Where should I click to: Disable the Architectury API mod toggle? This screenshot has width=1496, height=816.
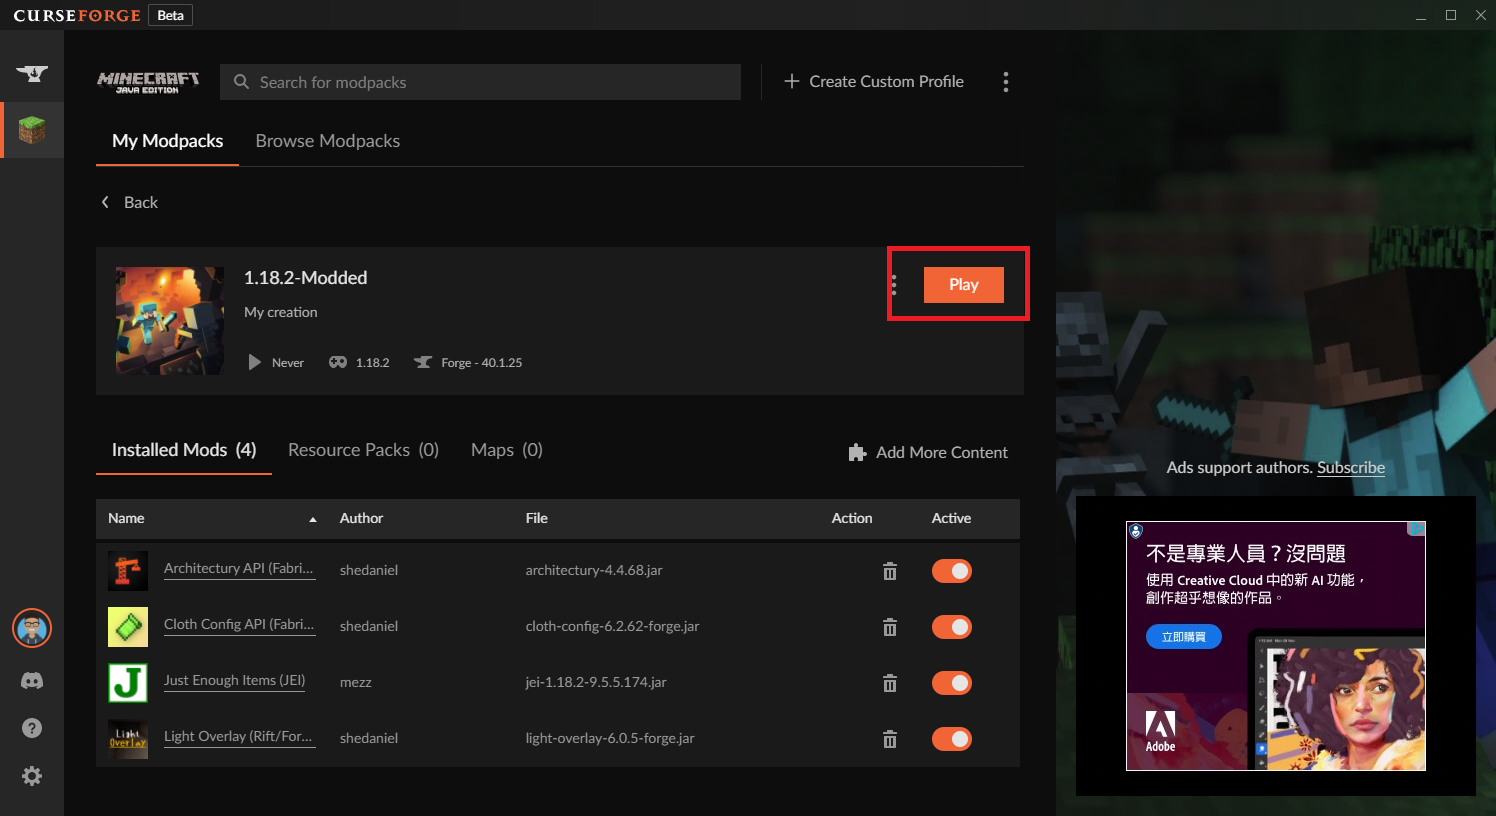951,571
